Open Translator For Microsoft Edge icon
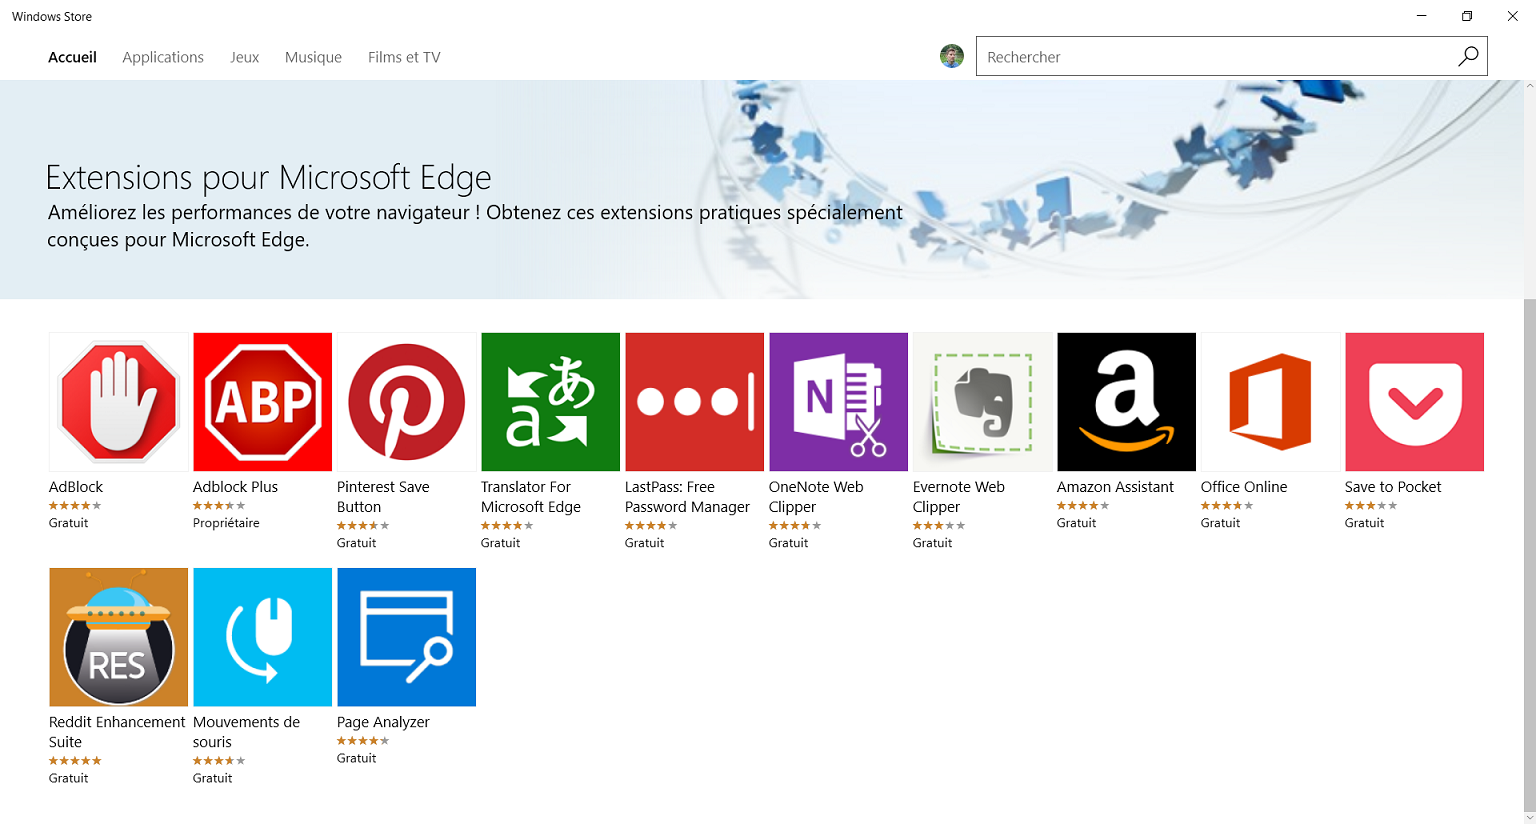The height and width of the screenshot is (824, 1536). (550, 402)
